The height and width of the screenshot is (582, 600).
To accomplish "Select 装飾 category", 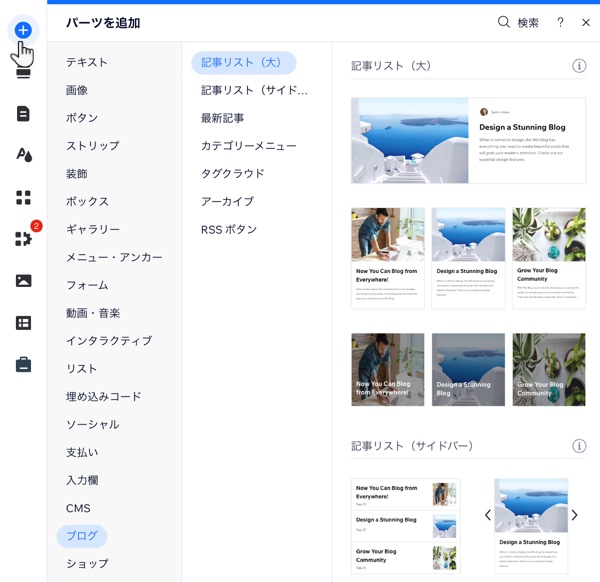I will tap(77, 173).
